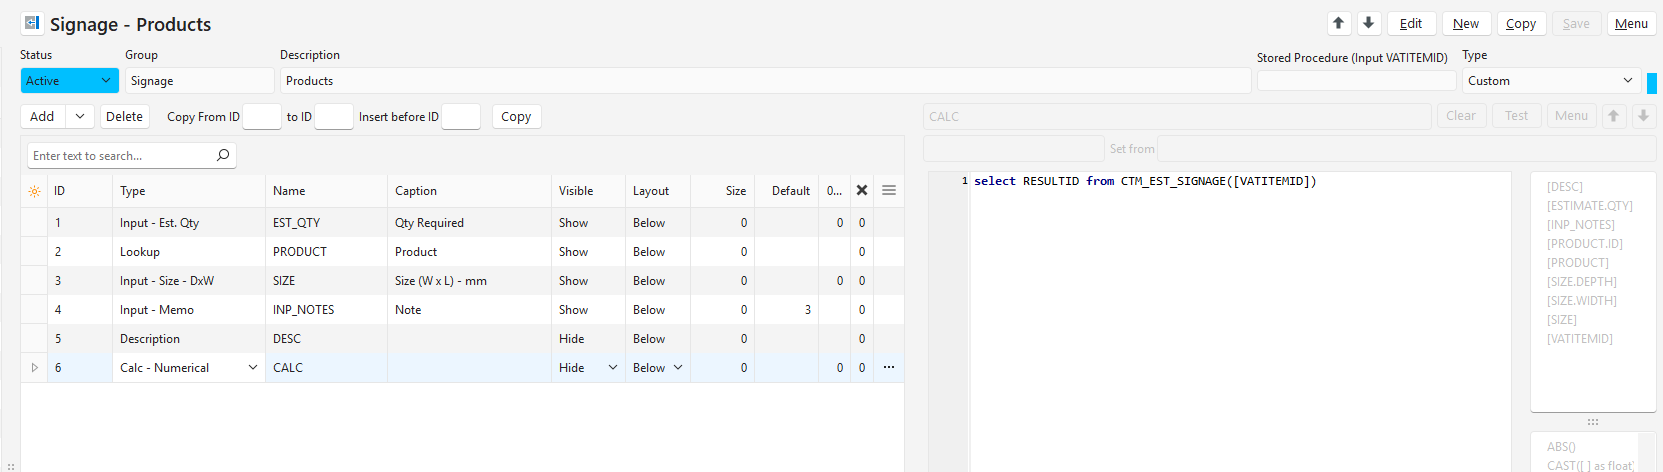Click the New button
The height and width of the screenshot is (472, 1663).
coord(1466,24)
